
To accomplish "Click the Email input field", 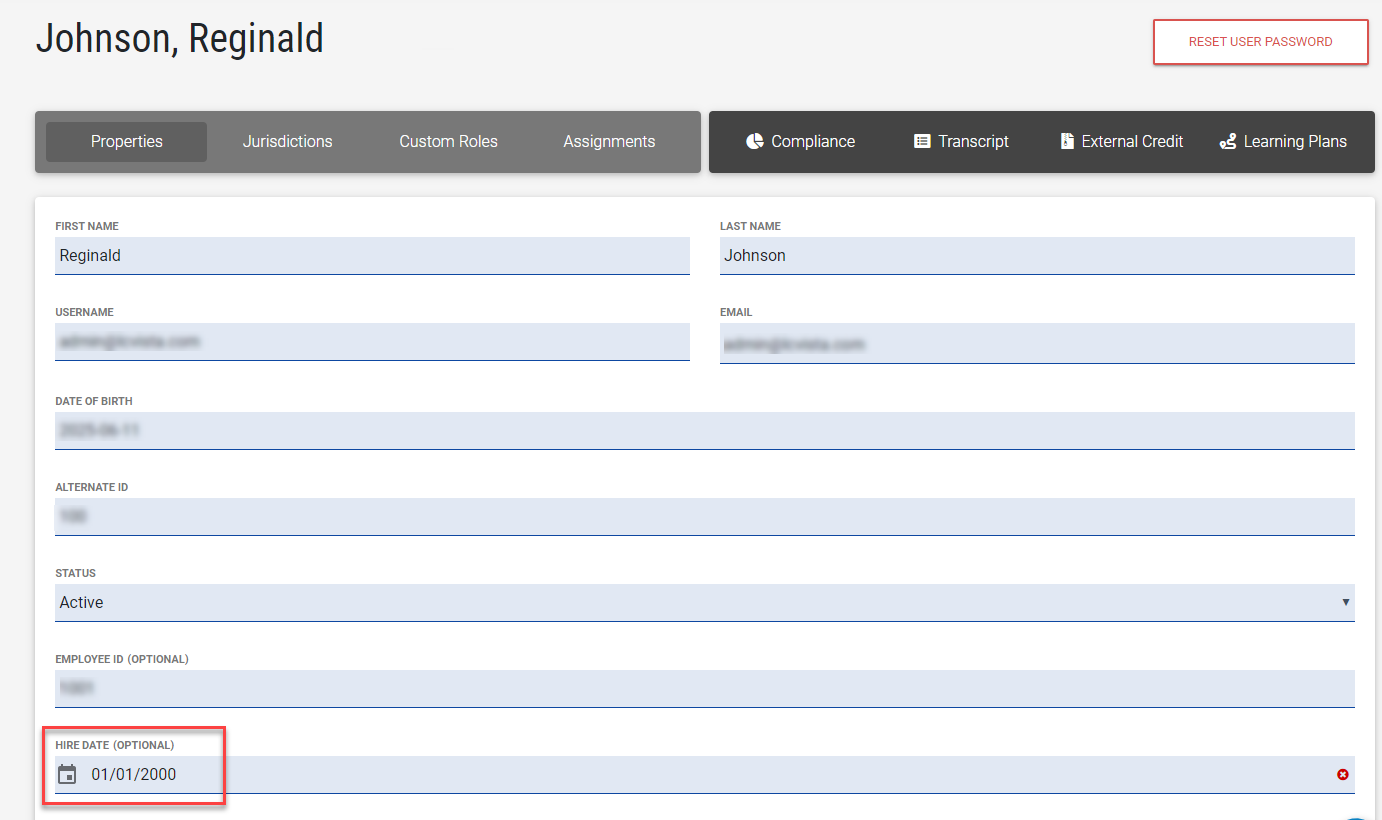I will point(1036,344).
